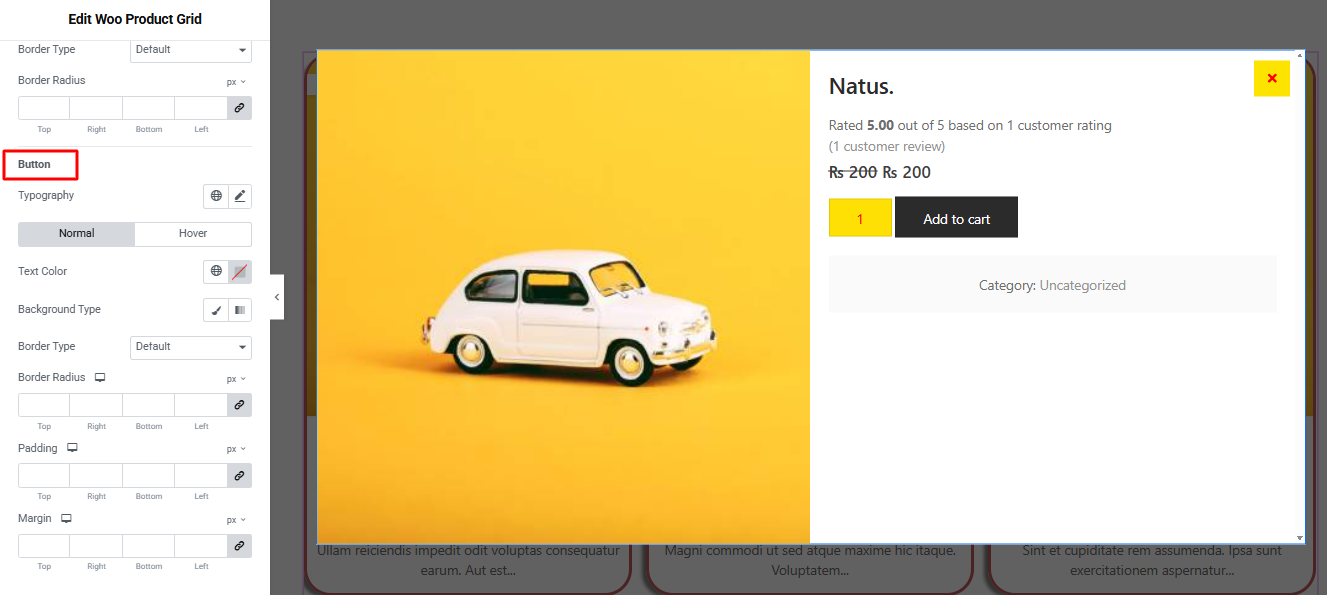The width and height of the screenshot is (1327, 595).
Task: Open the Text Color picker swatch
Action: 240,271
